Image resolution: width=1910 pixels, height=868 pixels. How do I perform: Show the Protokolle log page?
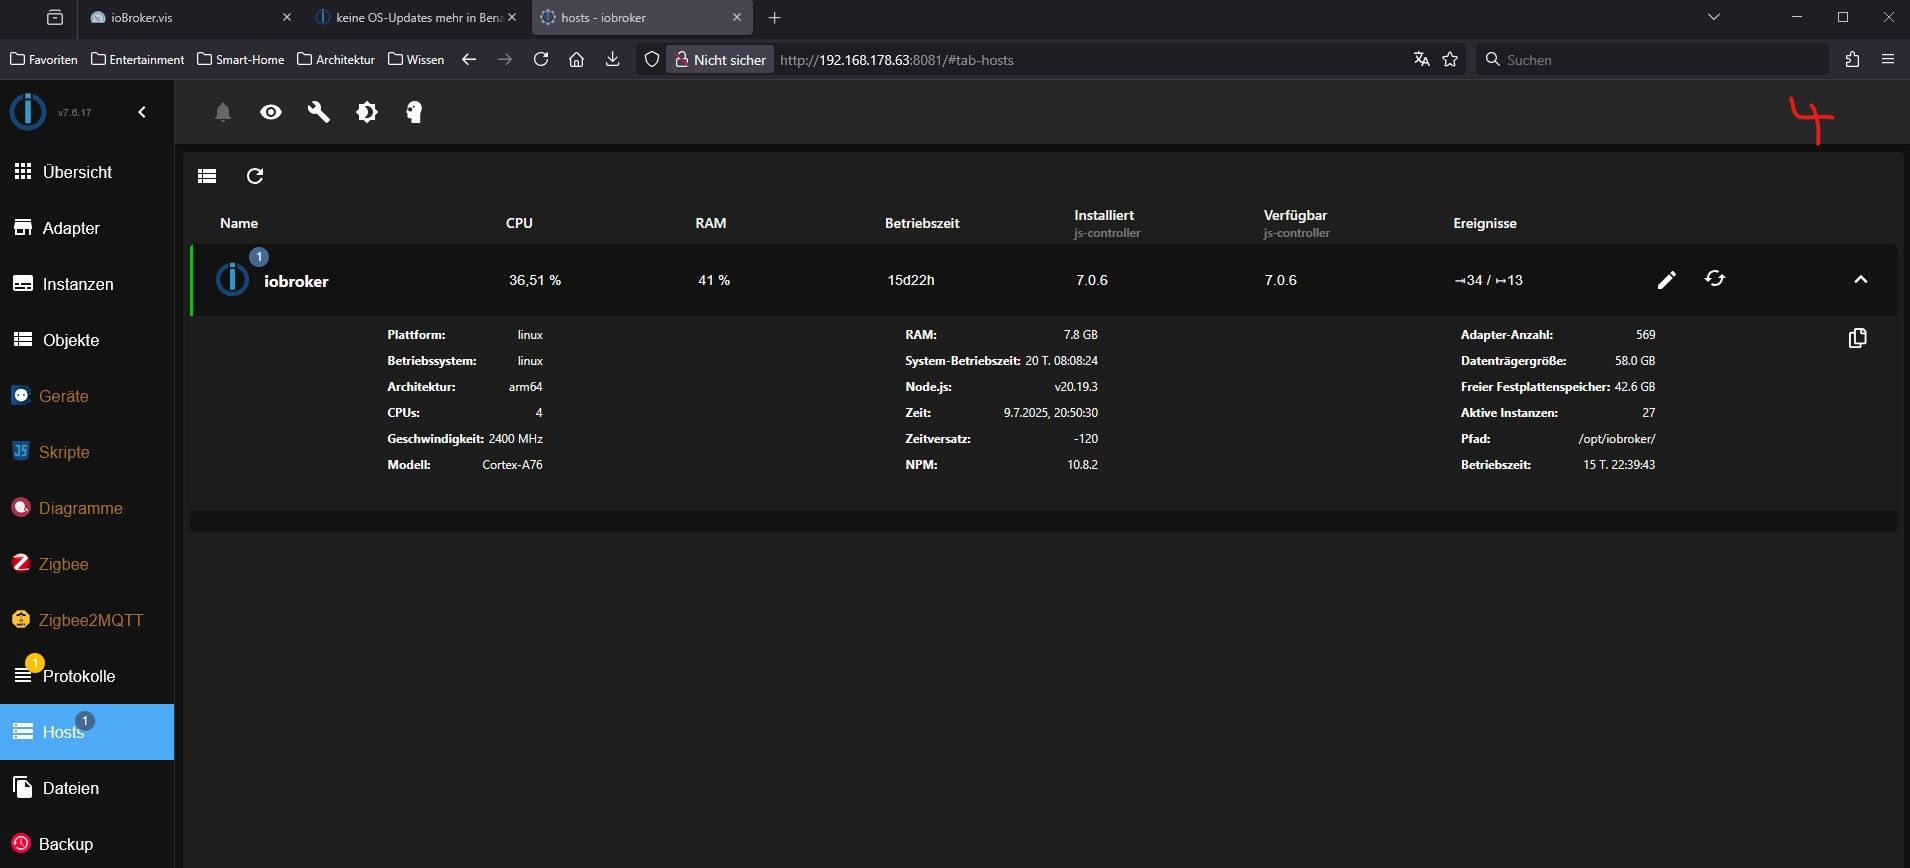click(87, 676)
